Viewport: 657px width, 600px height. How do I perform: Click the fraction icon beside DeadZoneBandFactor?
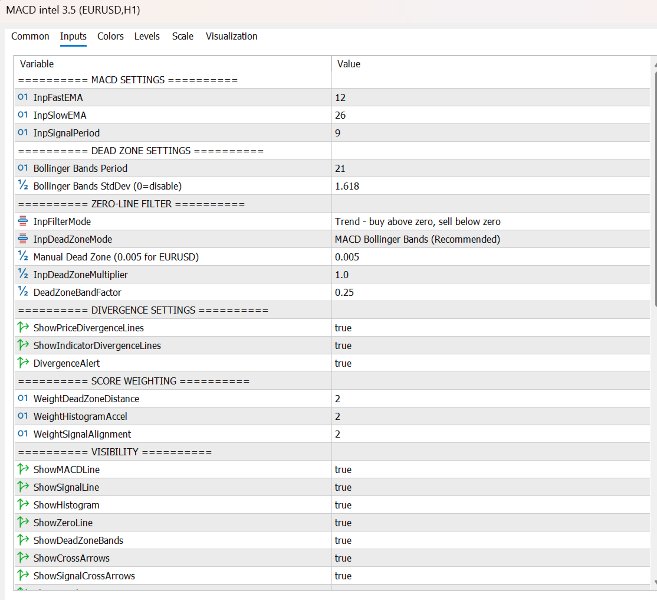tap(23, 292)
